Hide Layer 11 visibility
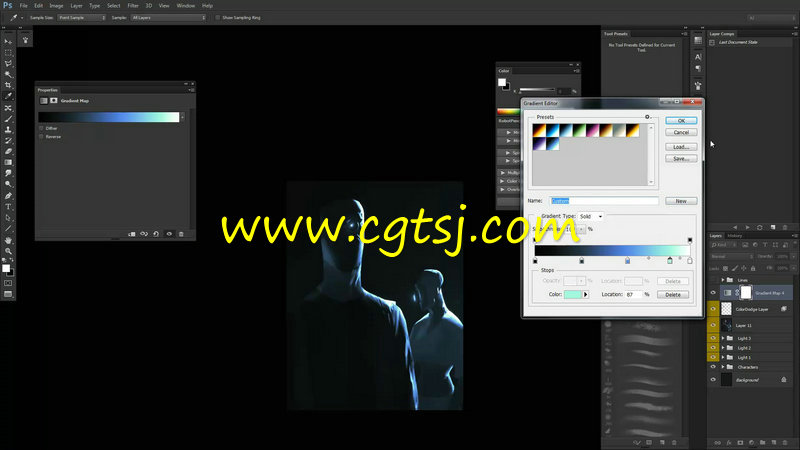Screen dimensions: 800x450 coord(713,325)
